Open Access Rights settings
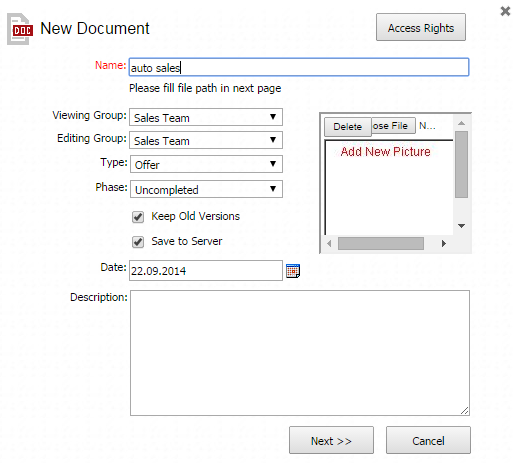 (421, 27)
